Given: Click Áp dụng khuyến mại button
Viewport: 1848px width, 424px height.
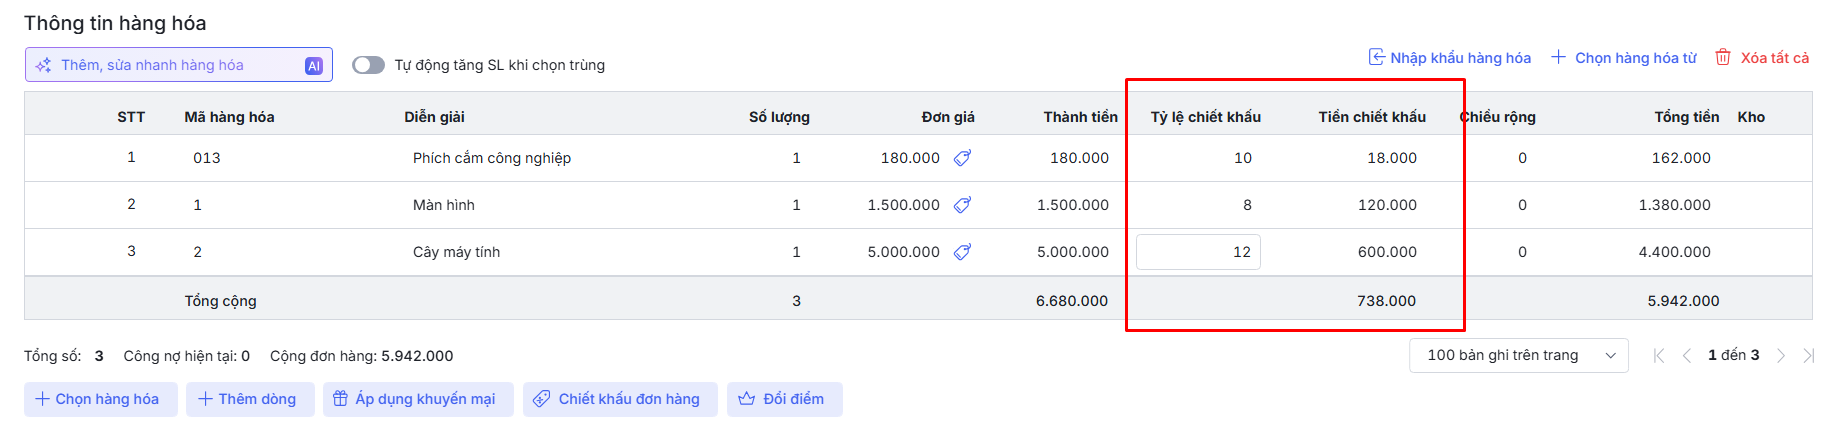Looking at the screenshot, I should (417, 399).
